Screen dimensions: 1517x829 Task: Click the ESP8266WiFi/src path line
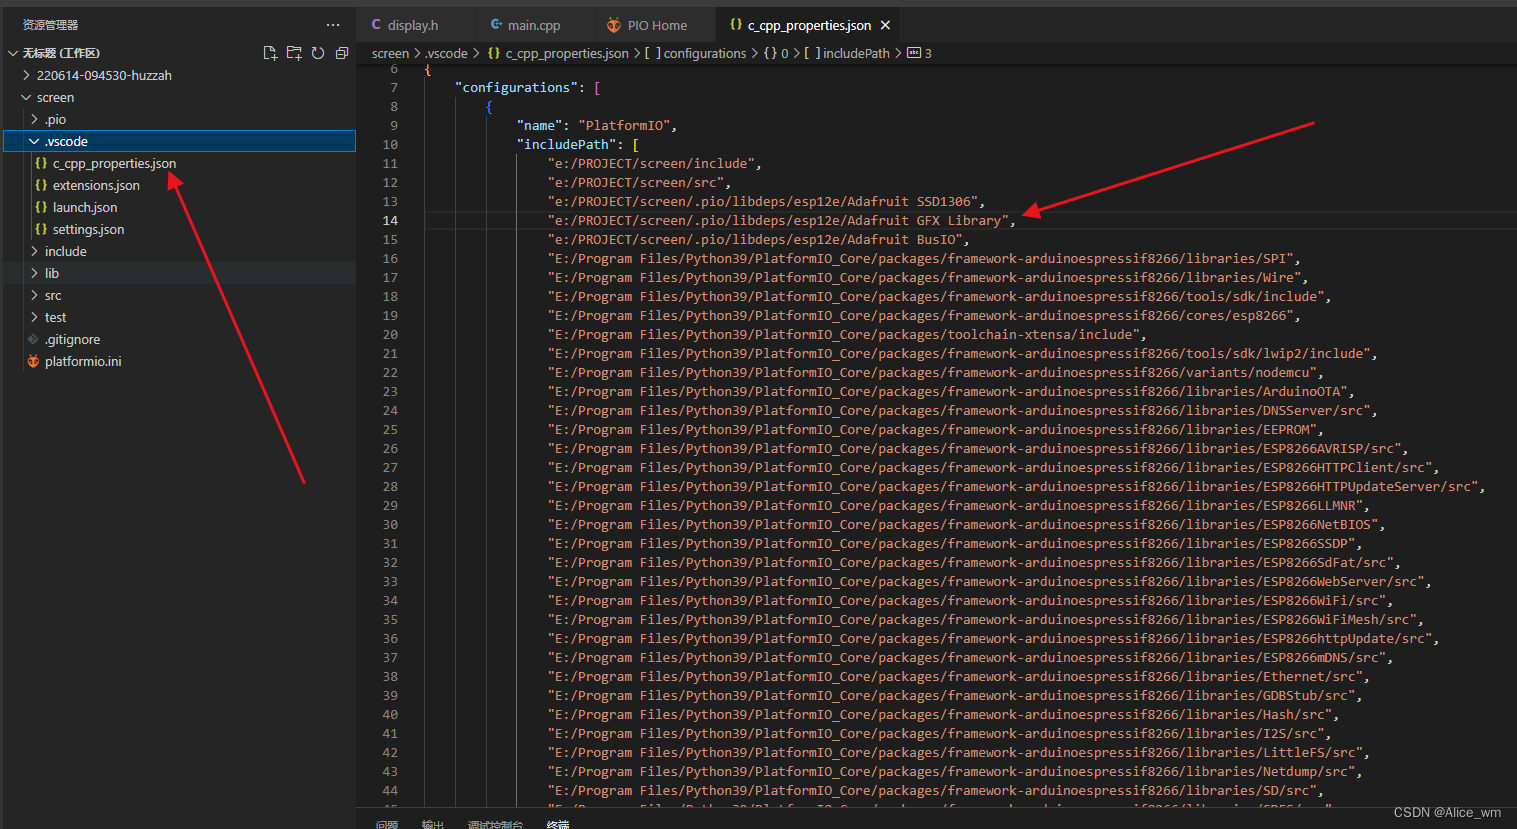(x=970, y=600)
